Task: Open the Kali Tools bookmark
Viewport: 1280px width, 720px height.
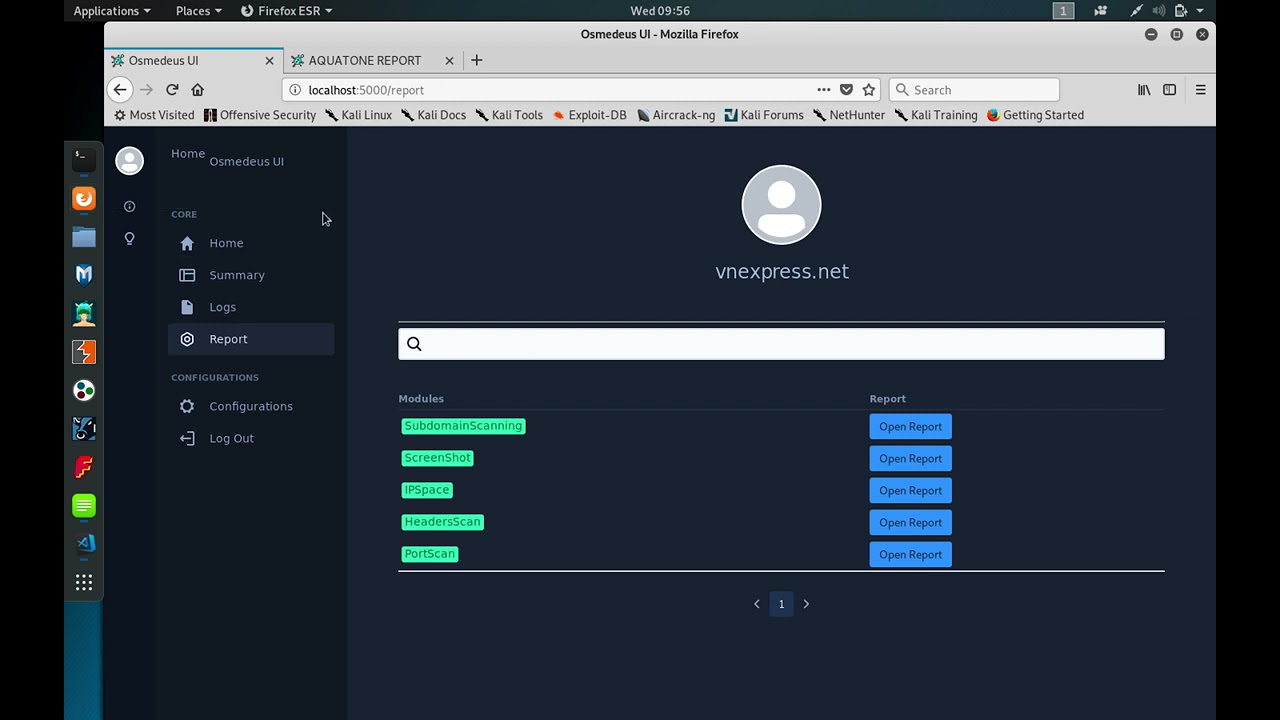Action: 509,115
